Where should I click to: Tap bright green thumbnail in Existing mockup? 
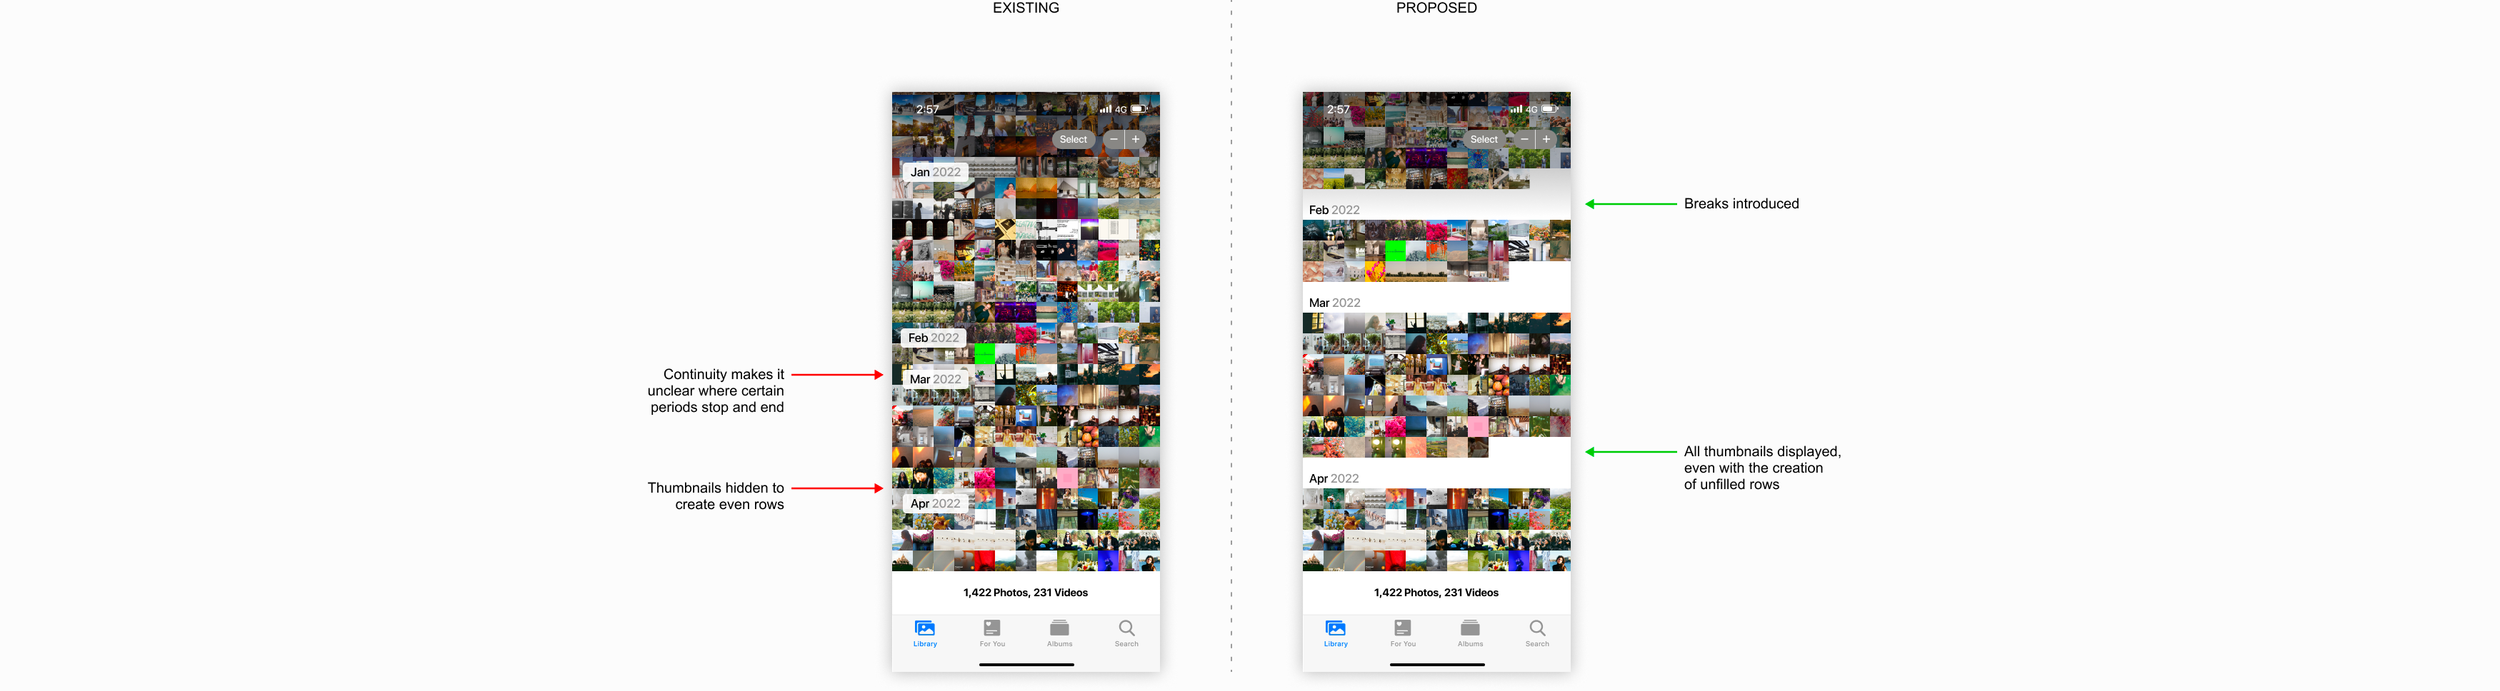tap(985, 352)
